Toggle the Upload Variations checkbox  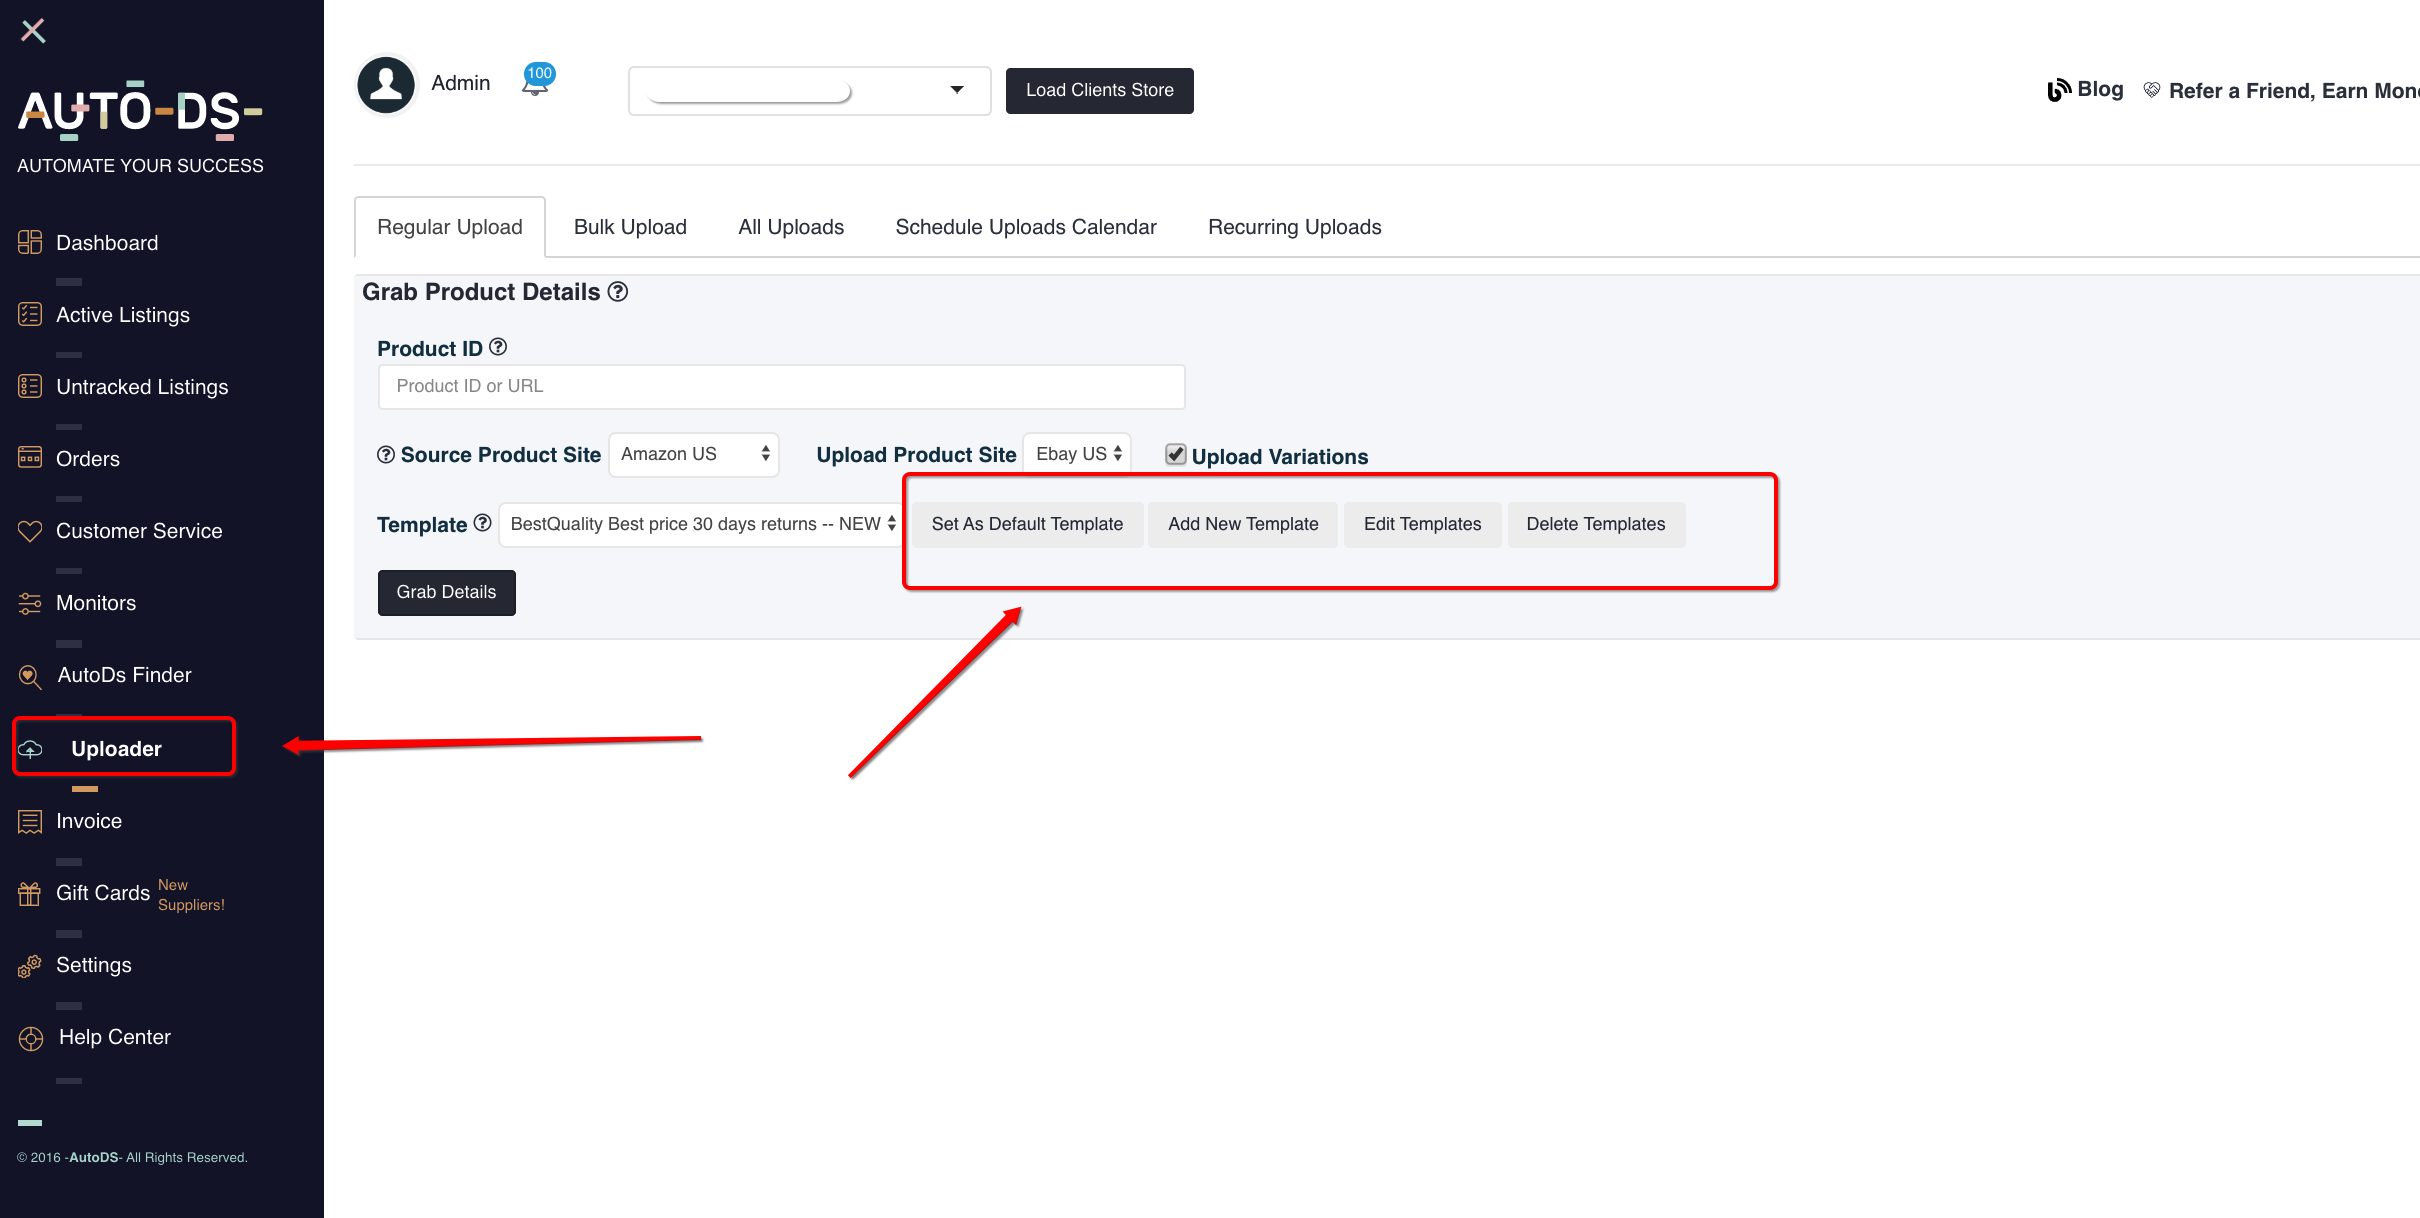[x=1176, y=454]
